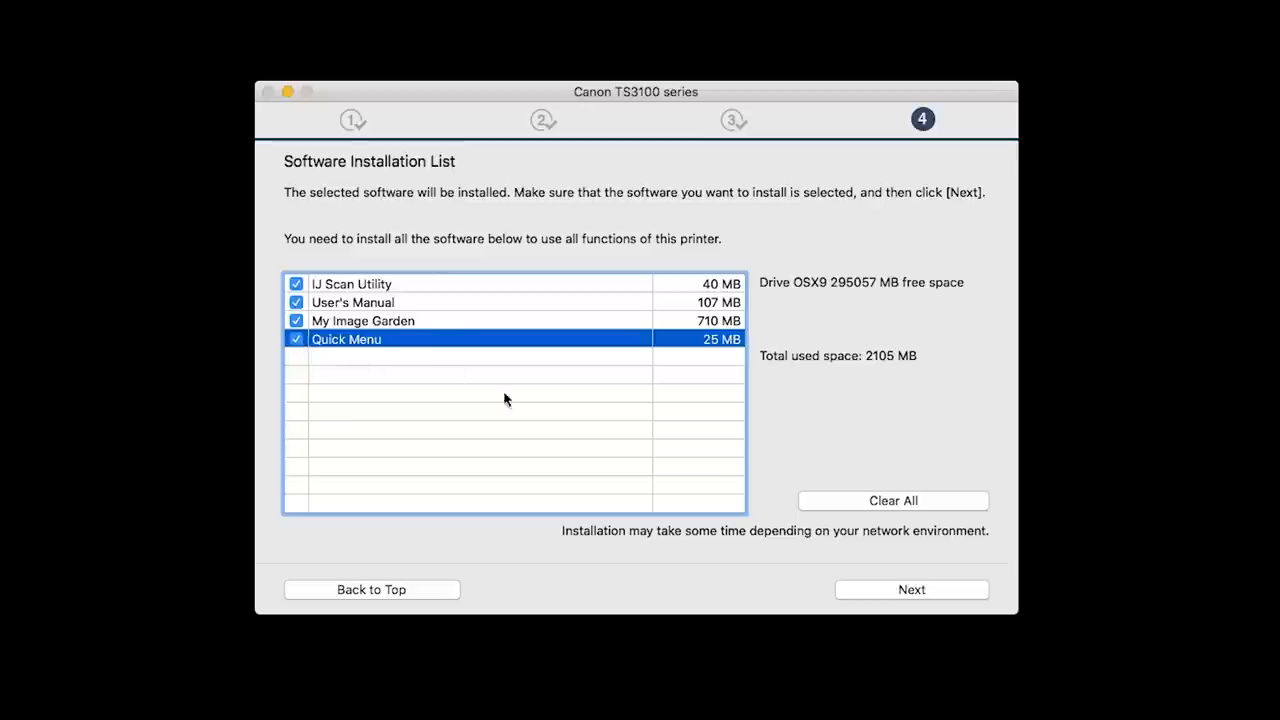Viewport: 1280px width, 720px height.
Task: Click the 710 MB size cell
Action: coord(698,321)
